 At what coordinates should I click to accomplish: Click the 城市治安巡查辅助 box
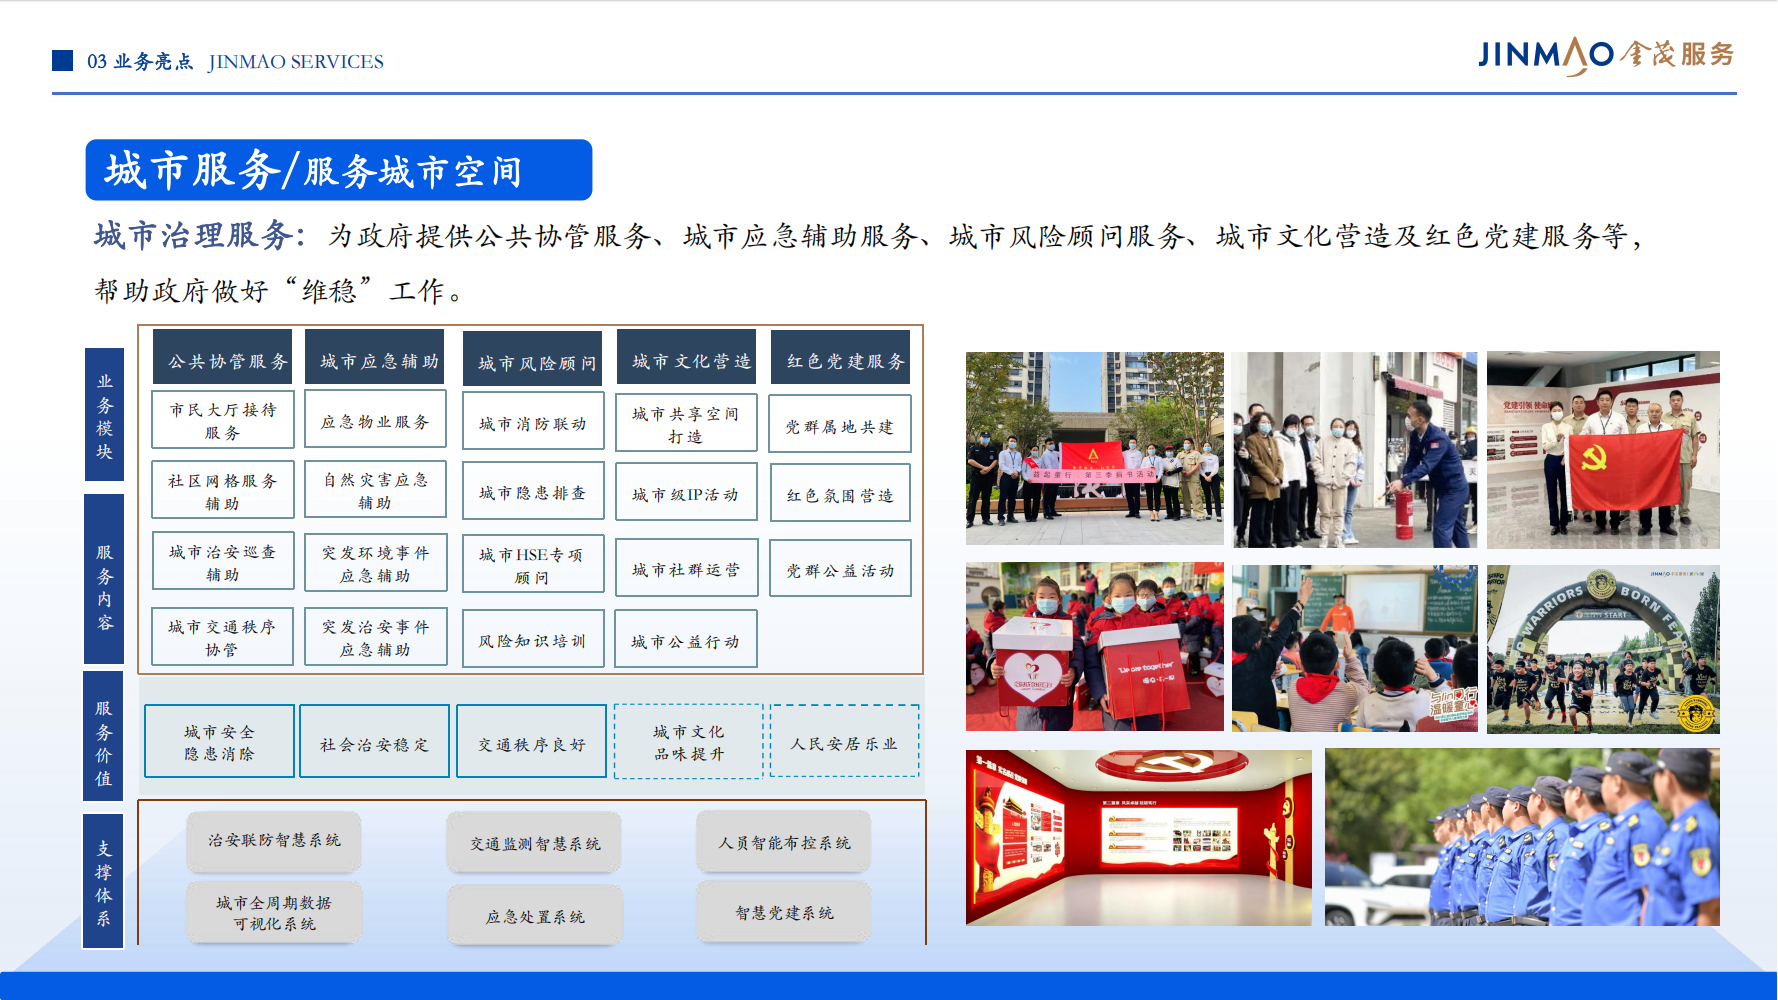pos(223,562)
